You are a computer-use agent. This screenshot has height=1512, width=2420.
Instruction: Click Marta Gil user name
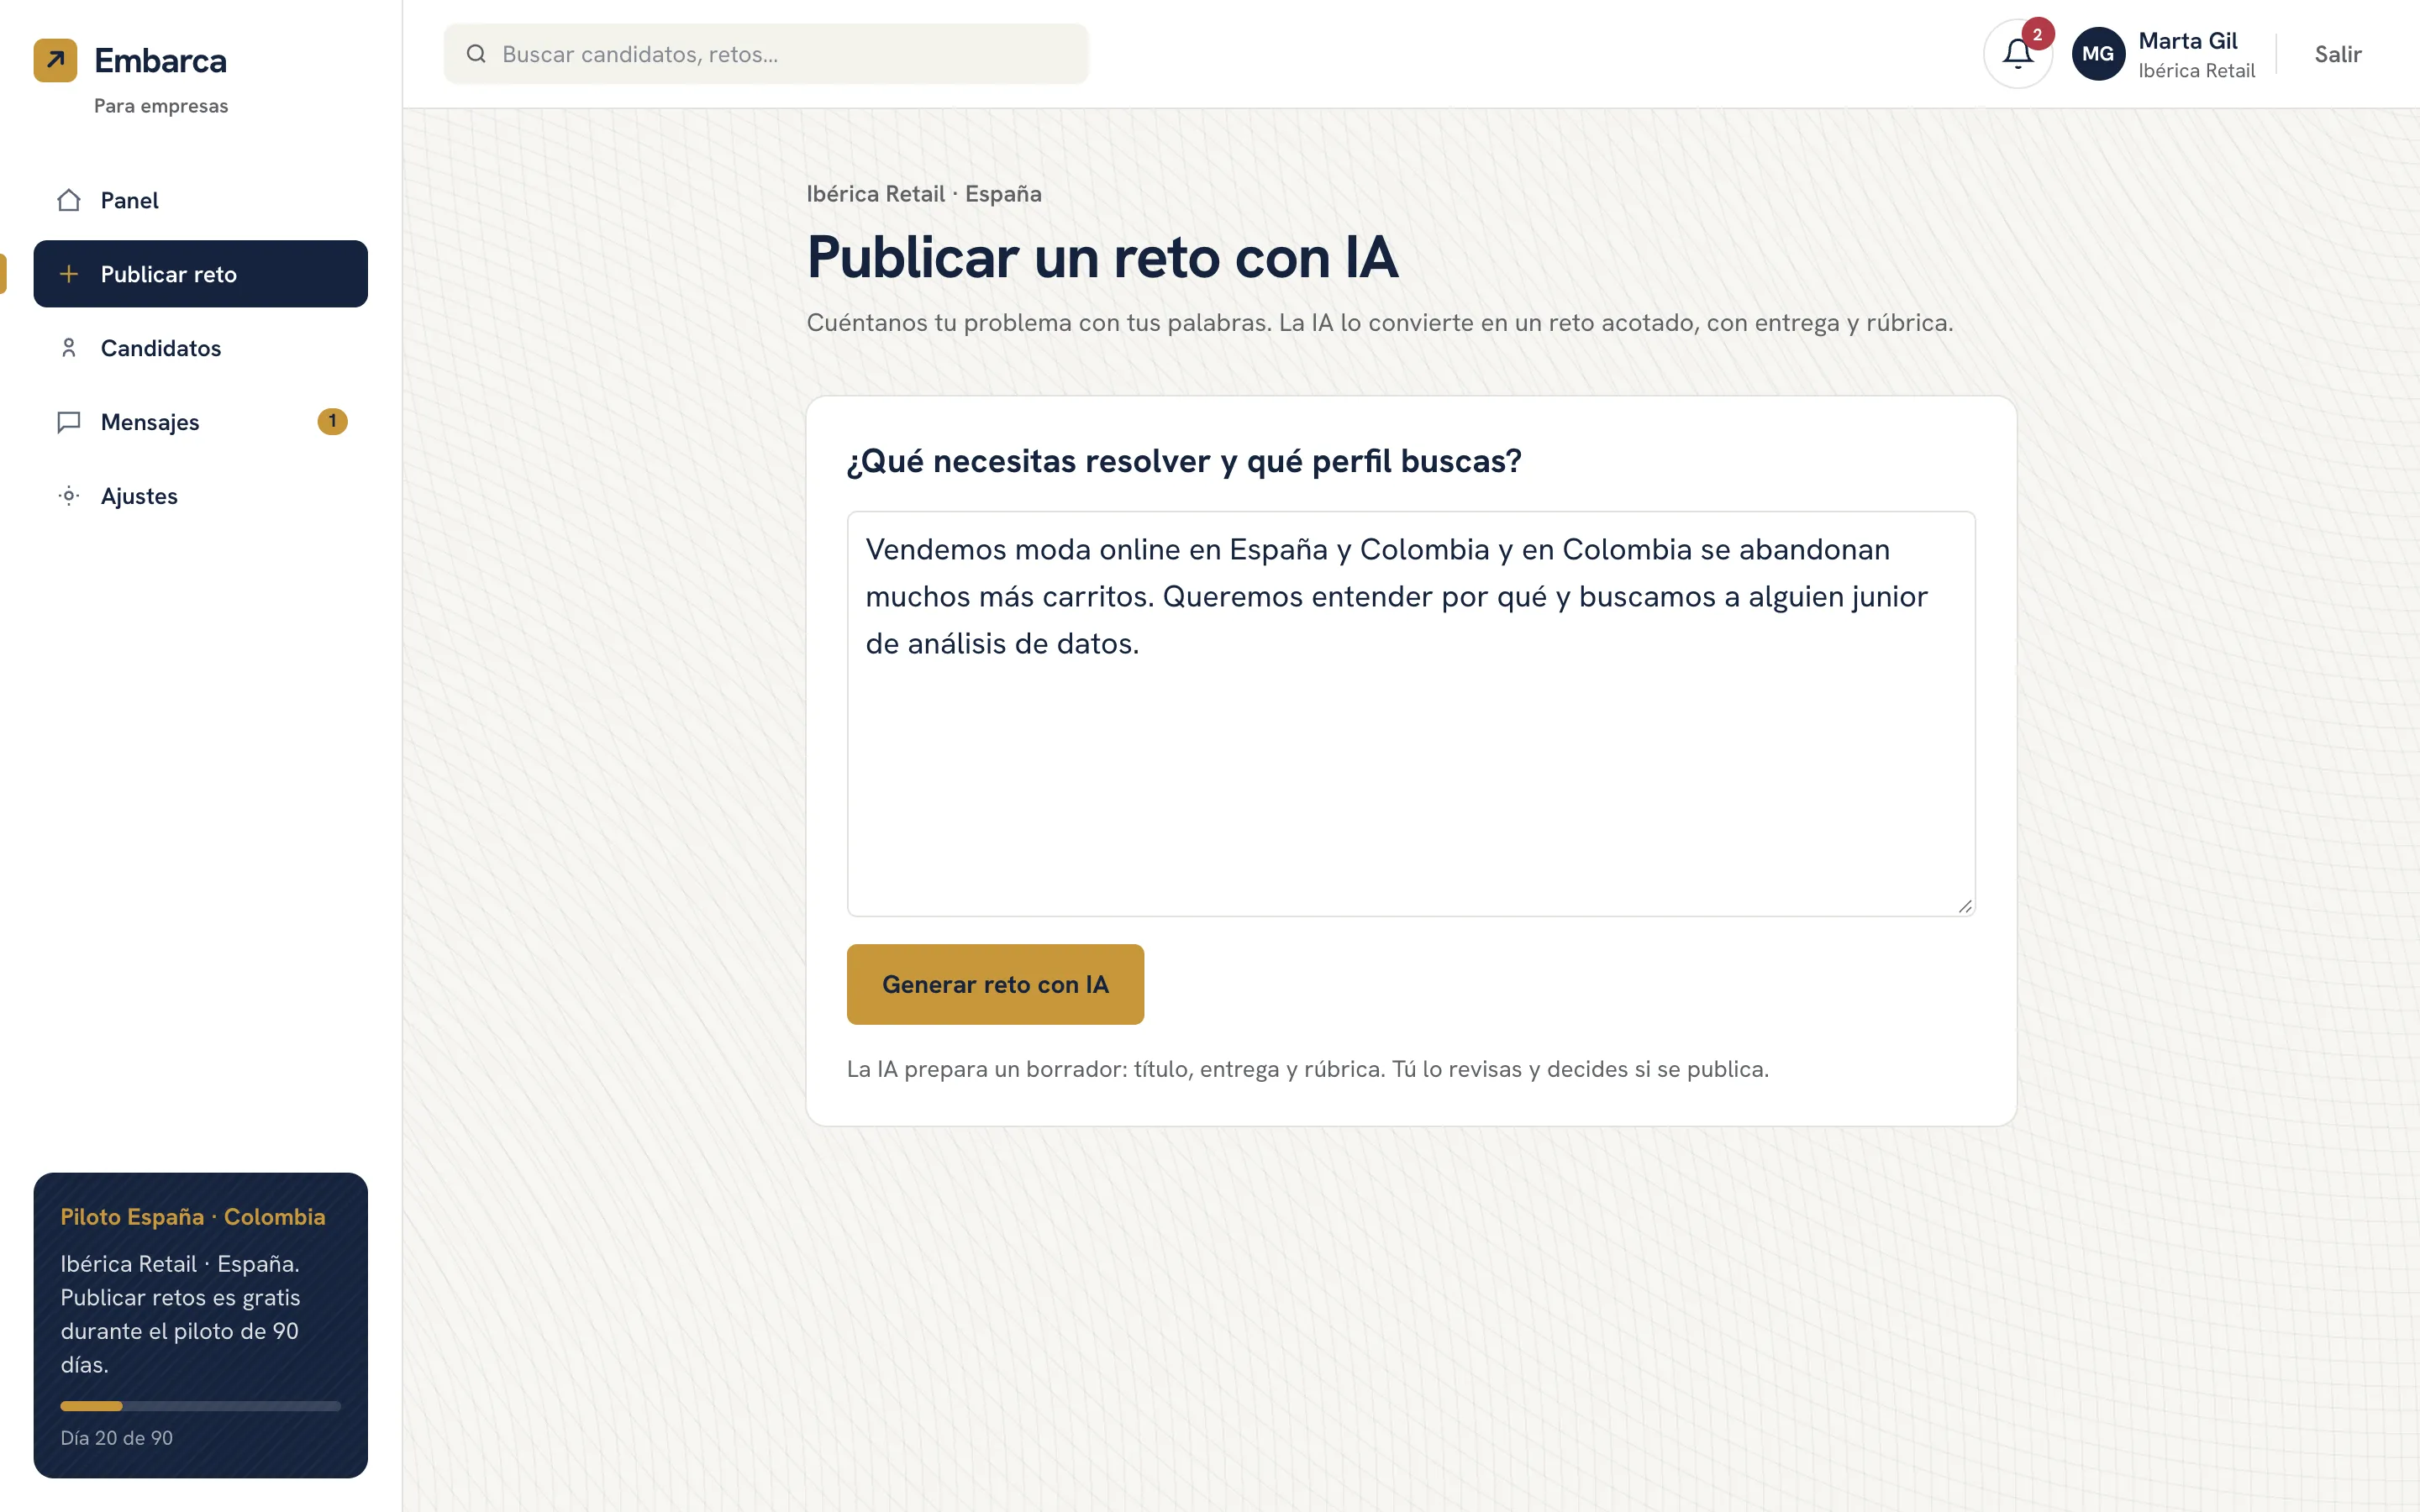tap(2187, 41)
